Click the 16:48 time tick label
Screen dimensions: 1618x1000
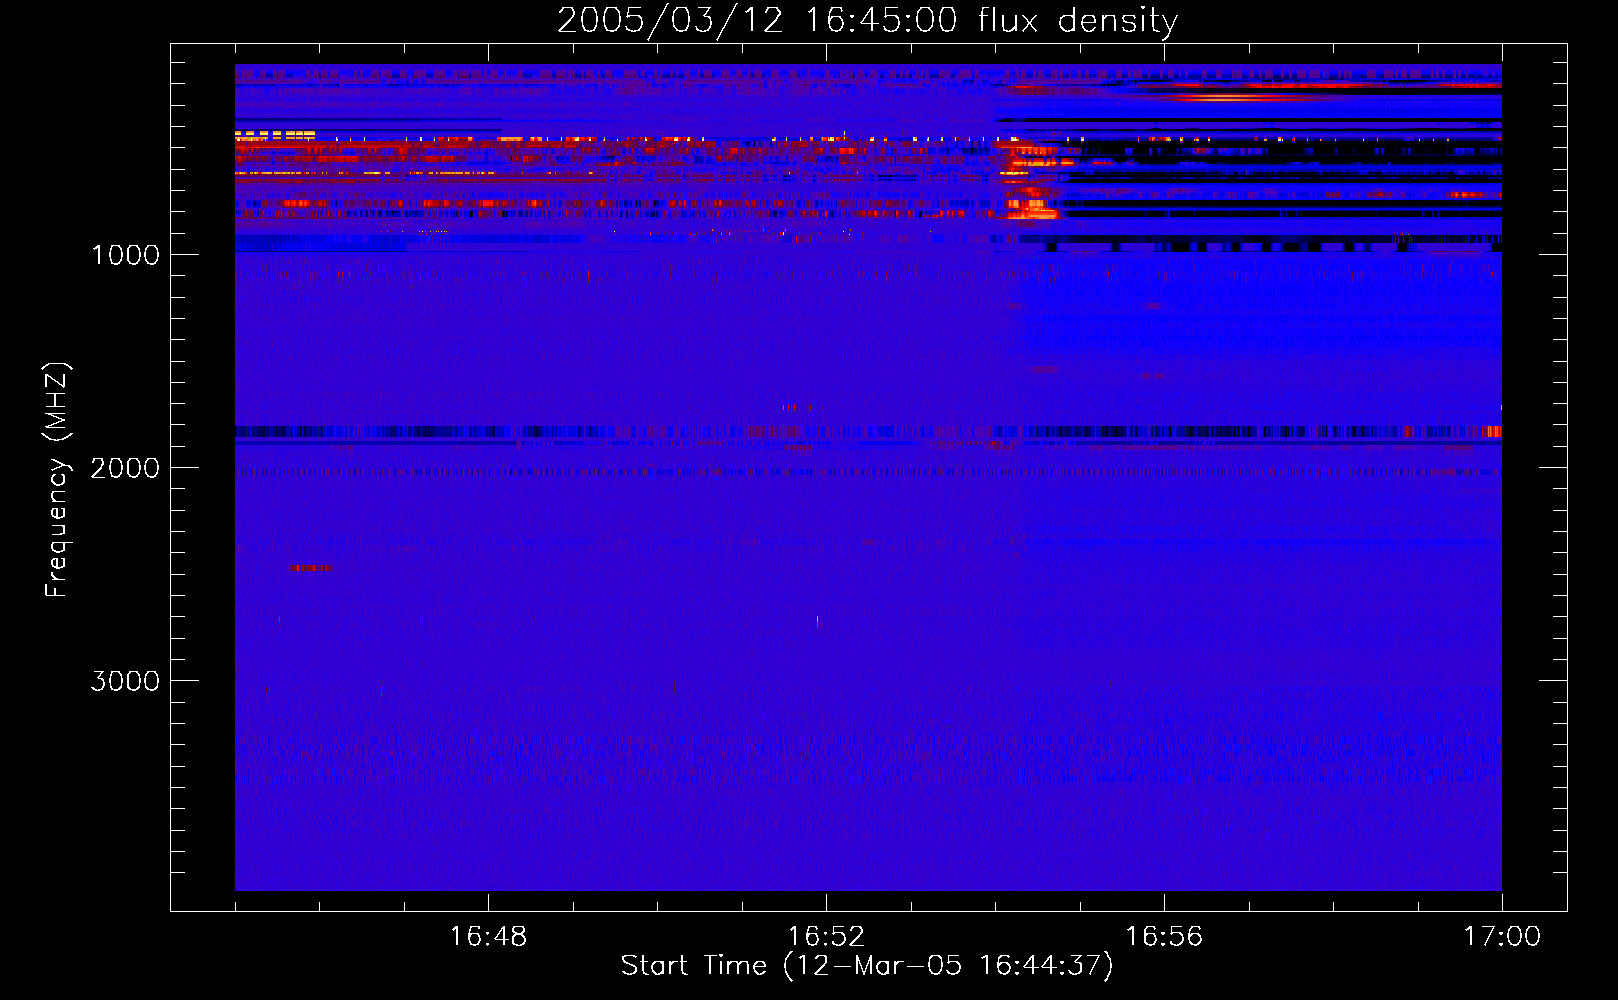coord(488,937)
